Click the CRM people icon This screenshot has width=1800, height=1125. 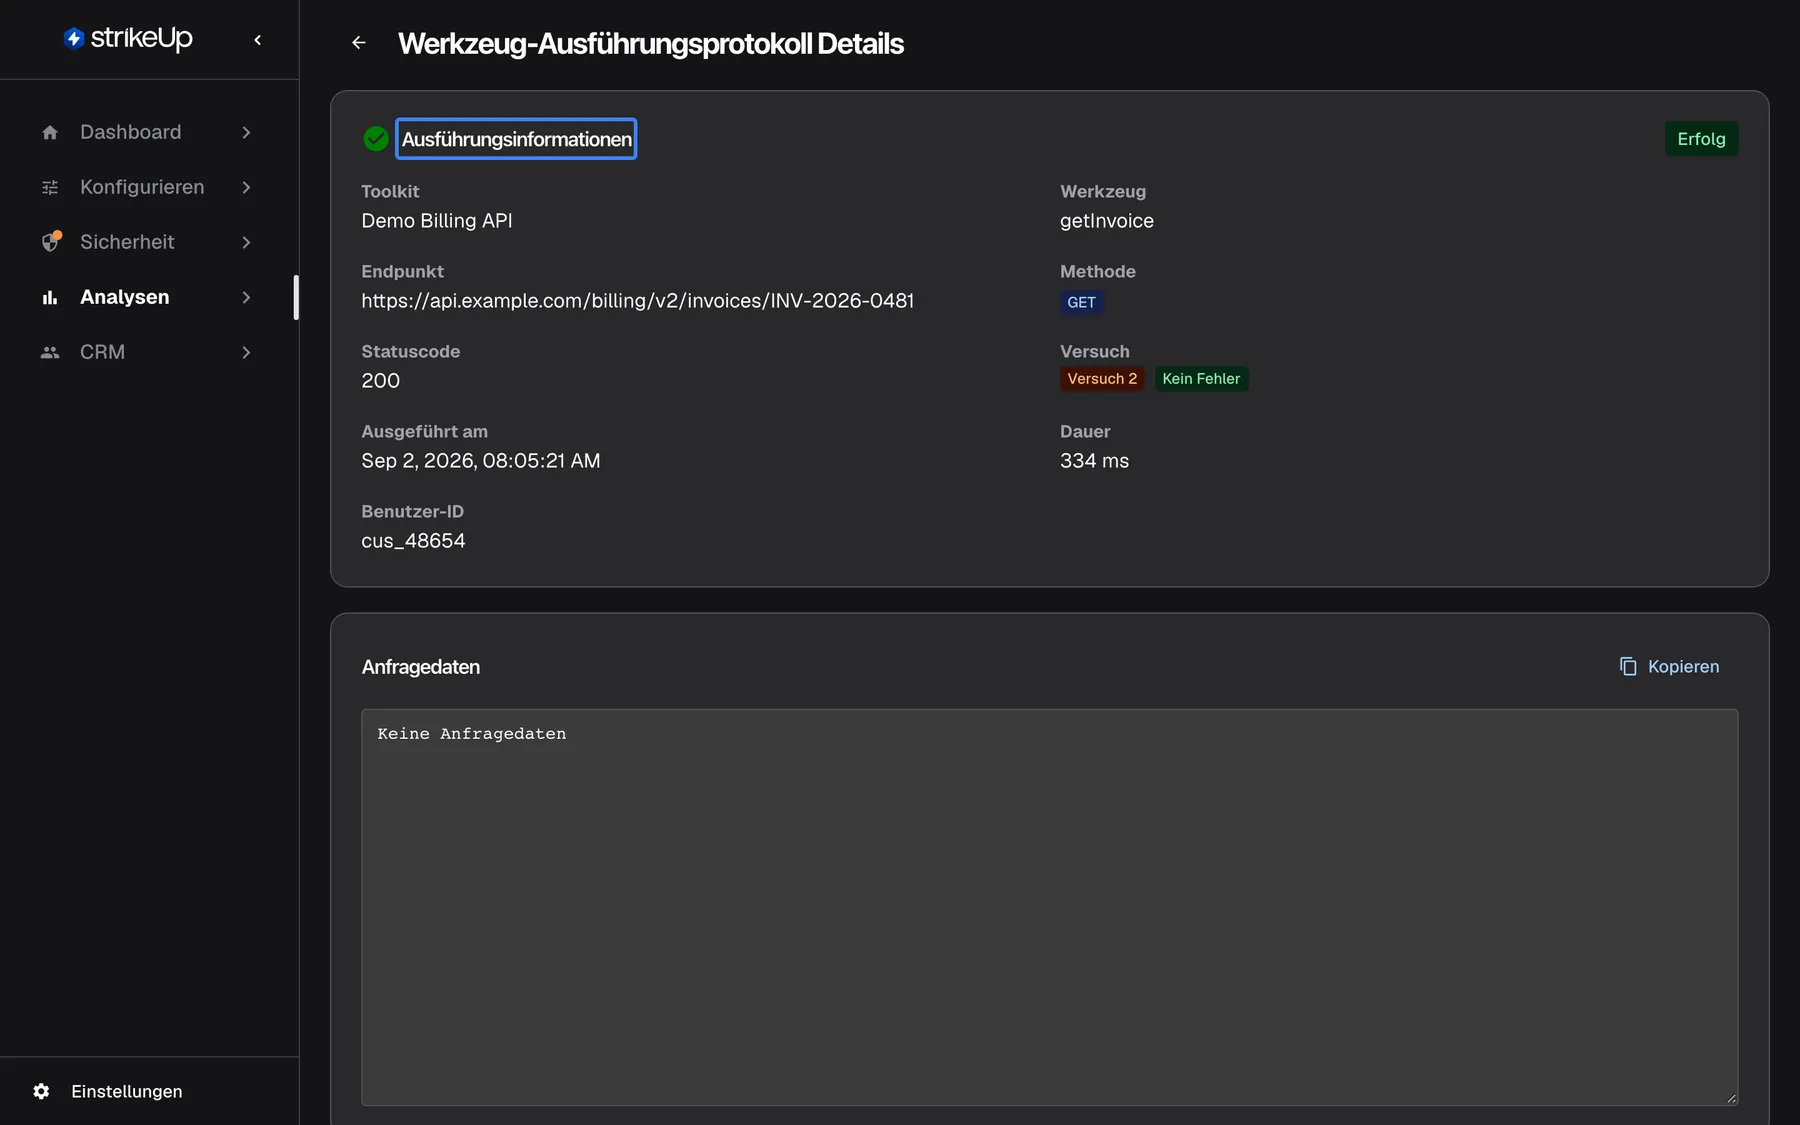(x=50, y=352)
